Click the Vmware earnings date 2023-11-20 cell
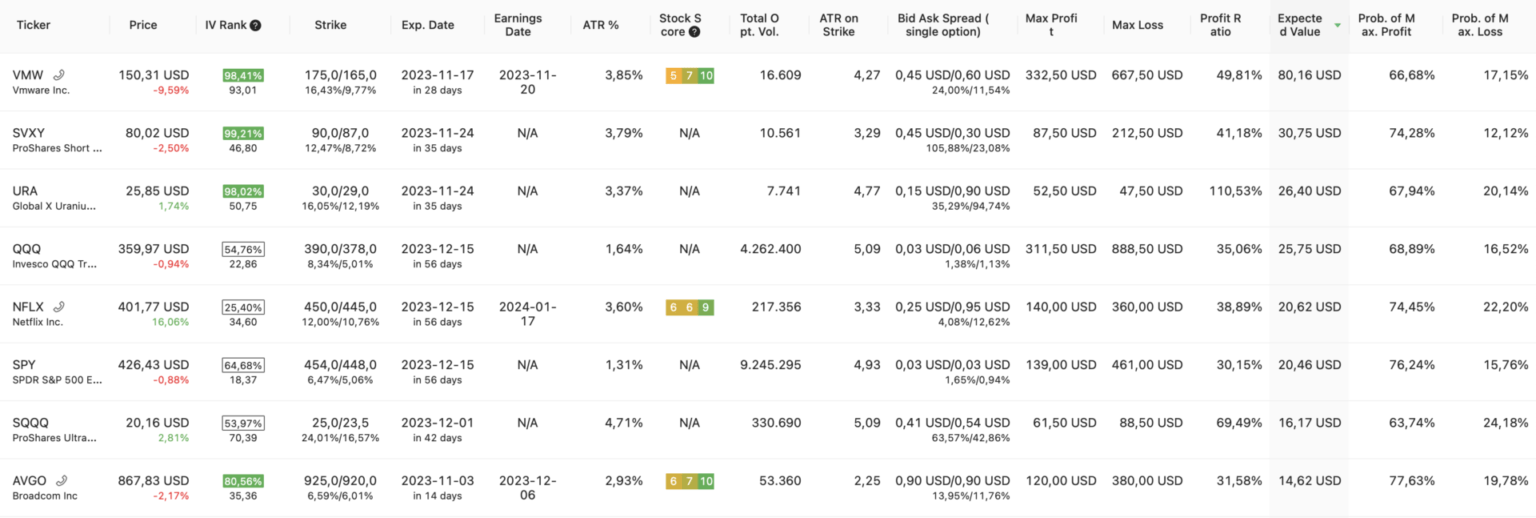The image size is (1536, 518). click(x=526, y=82)
